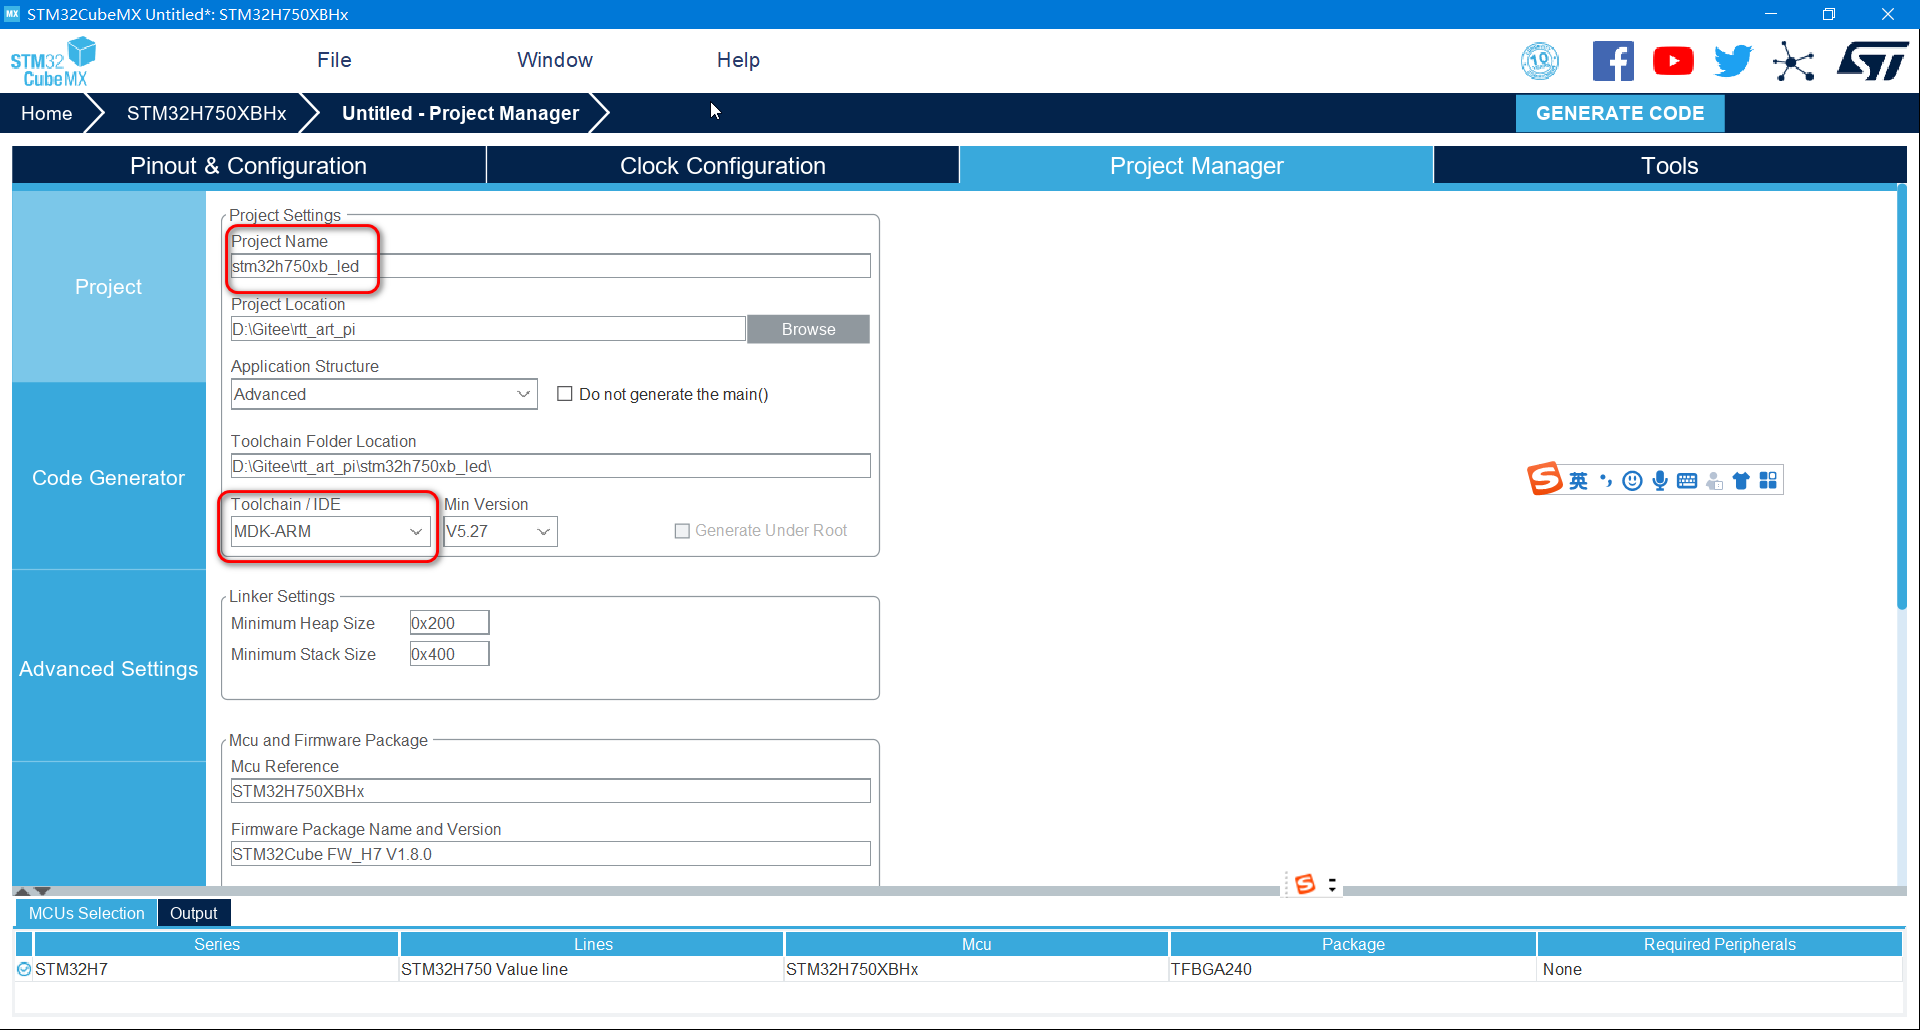Toggle Sogou punctuation mode icon
Screen dimensions: 1920x1030
1606,481
